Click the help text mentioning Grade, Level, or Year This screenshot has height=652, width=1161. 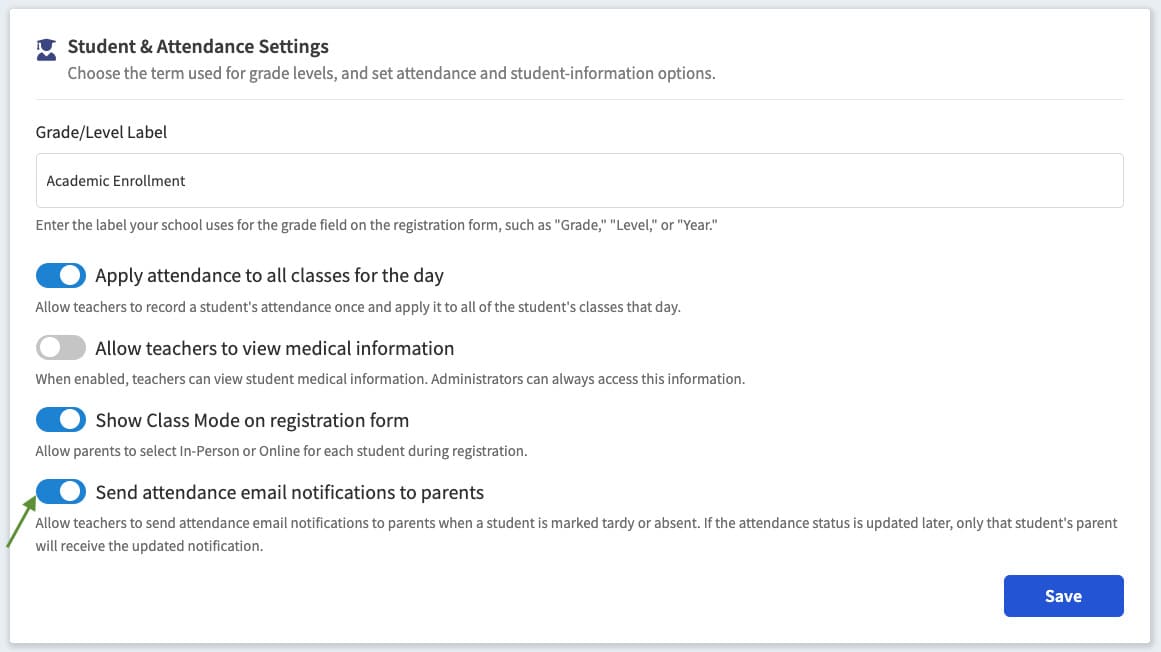(x=376, y=225)
